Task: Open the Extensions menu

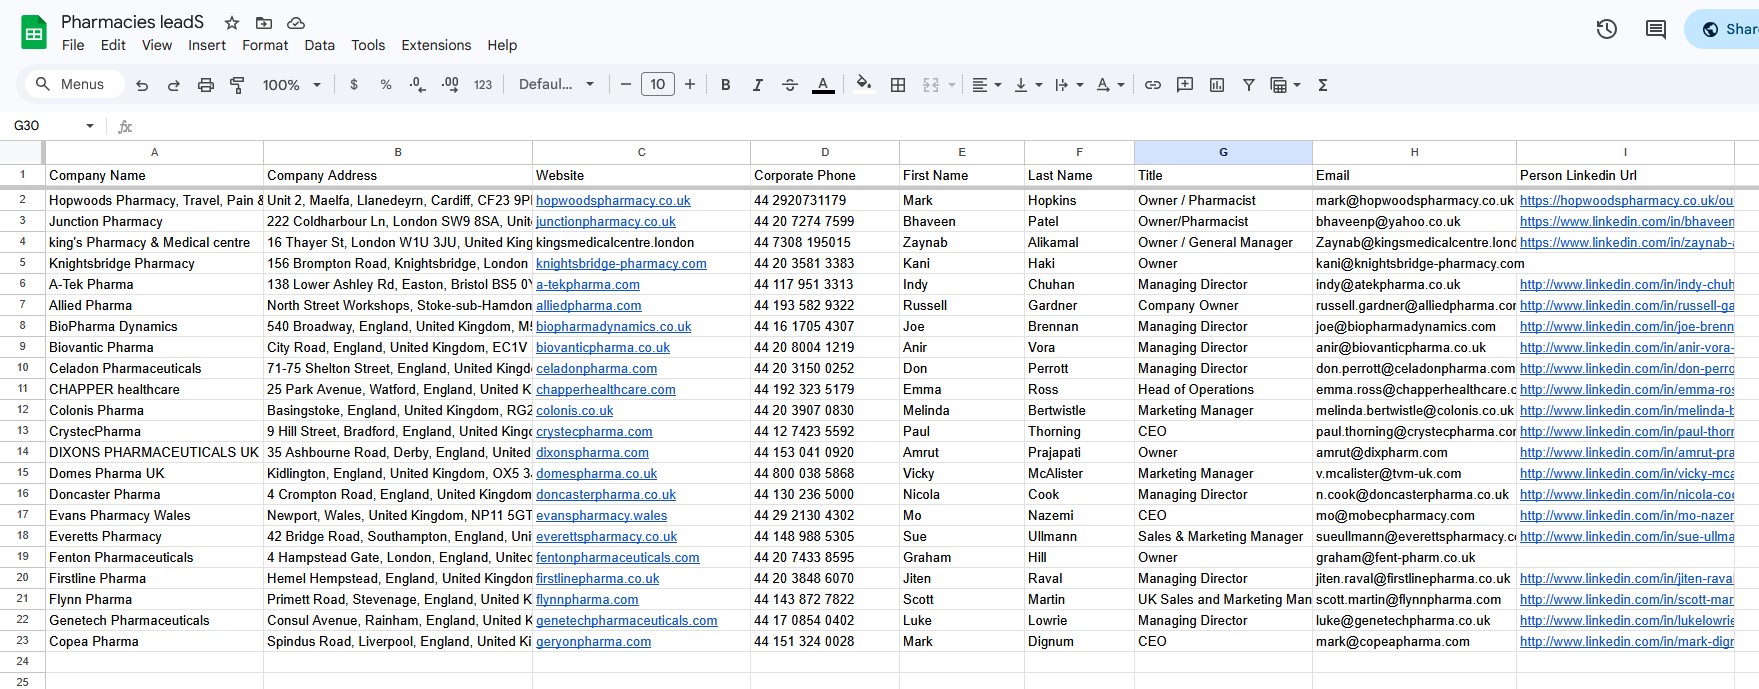Action: click(x=436, y=45)
